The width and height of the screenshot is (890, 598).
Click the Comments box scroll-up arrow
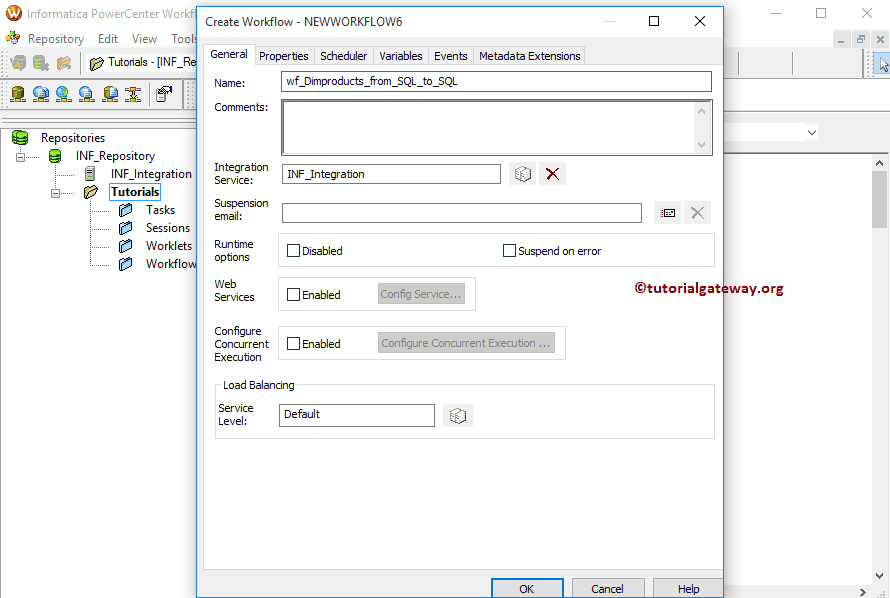[x=702, y=111]
